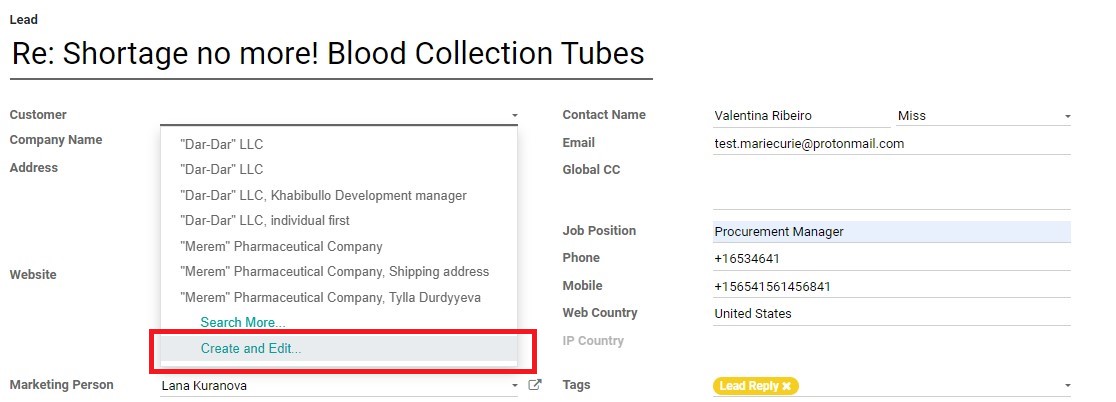1116x402 pixels.
Task: Click the Email field
Action: [x=892, y=144]
